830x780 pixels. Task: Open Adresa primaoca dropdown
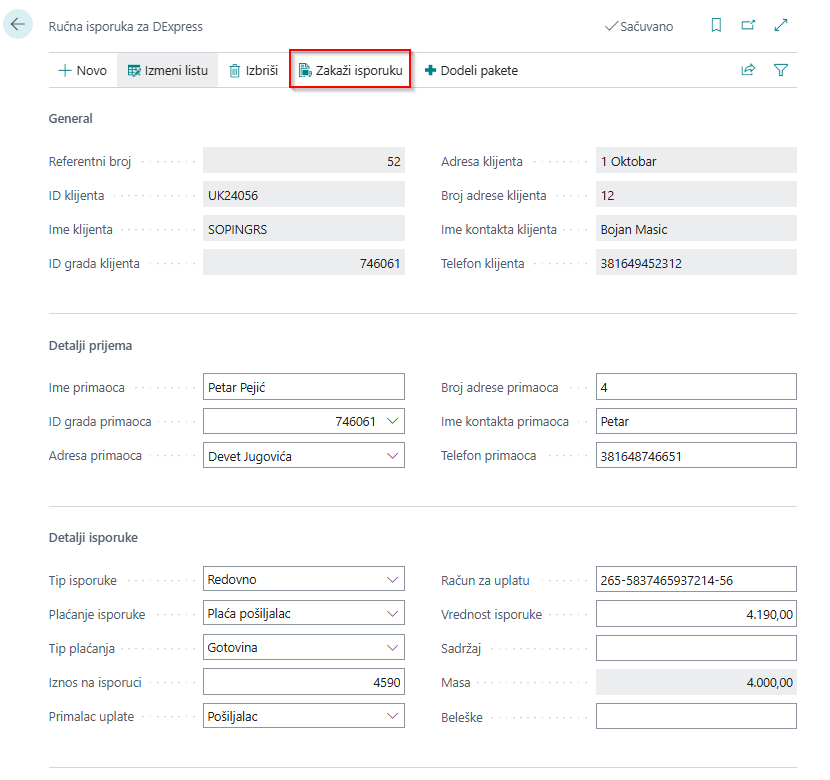391,456
